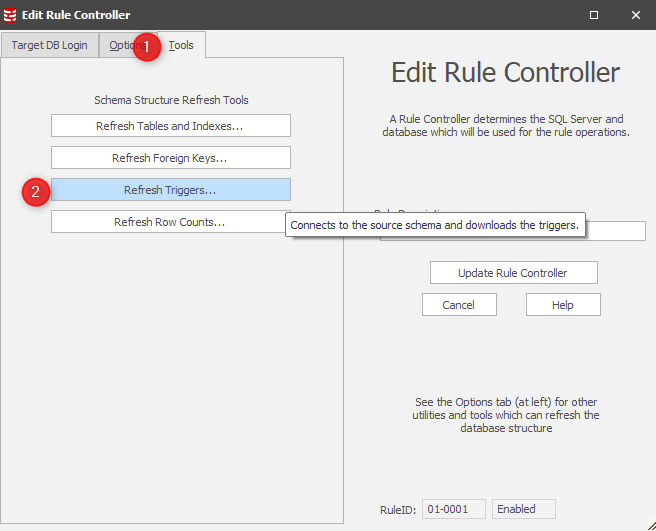Click the Enabled status field

tap(523, 509)
